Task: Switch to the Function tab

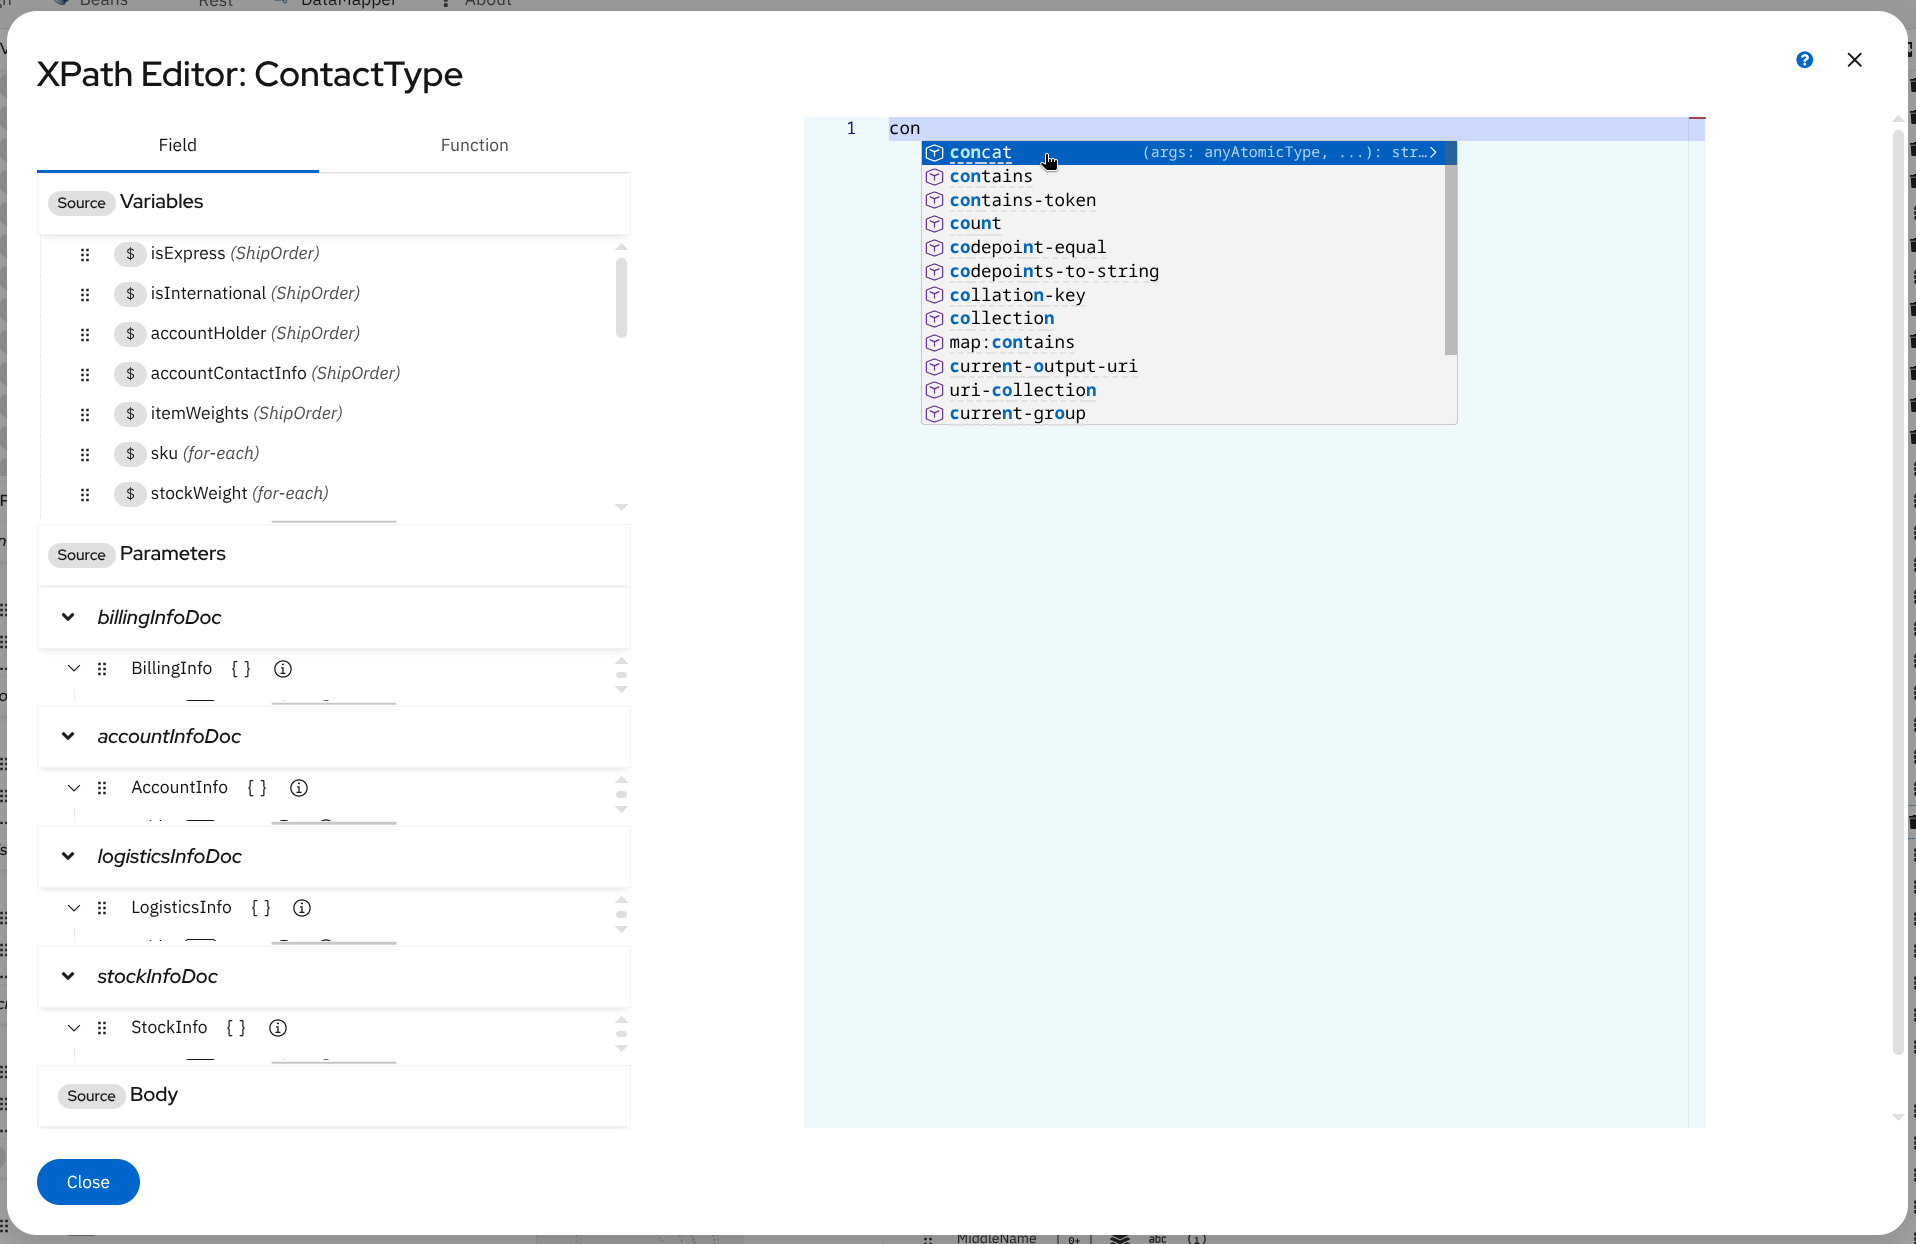Action: click(x=474, y=145)
